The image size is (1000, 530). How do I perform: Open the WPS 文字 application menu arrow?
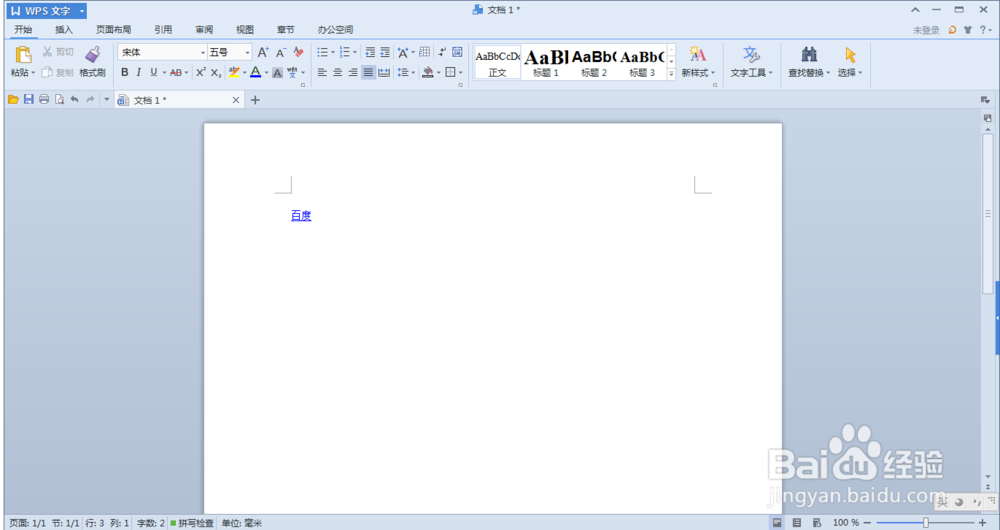pos(82,11)
